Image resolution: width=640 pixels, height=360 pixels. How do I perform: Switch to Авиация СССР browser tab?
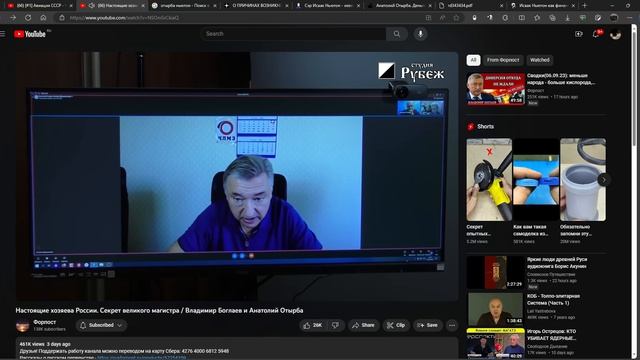(39, 5)
